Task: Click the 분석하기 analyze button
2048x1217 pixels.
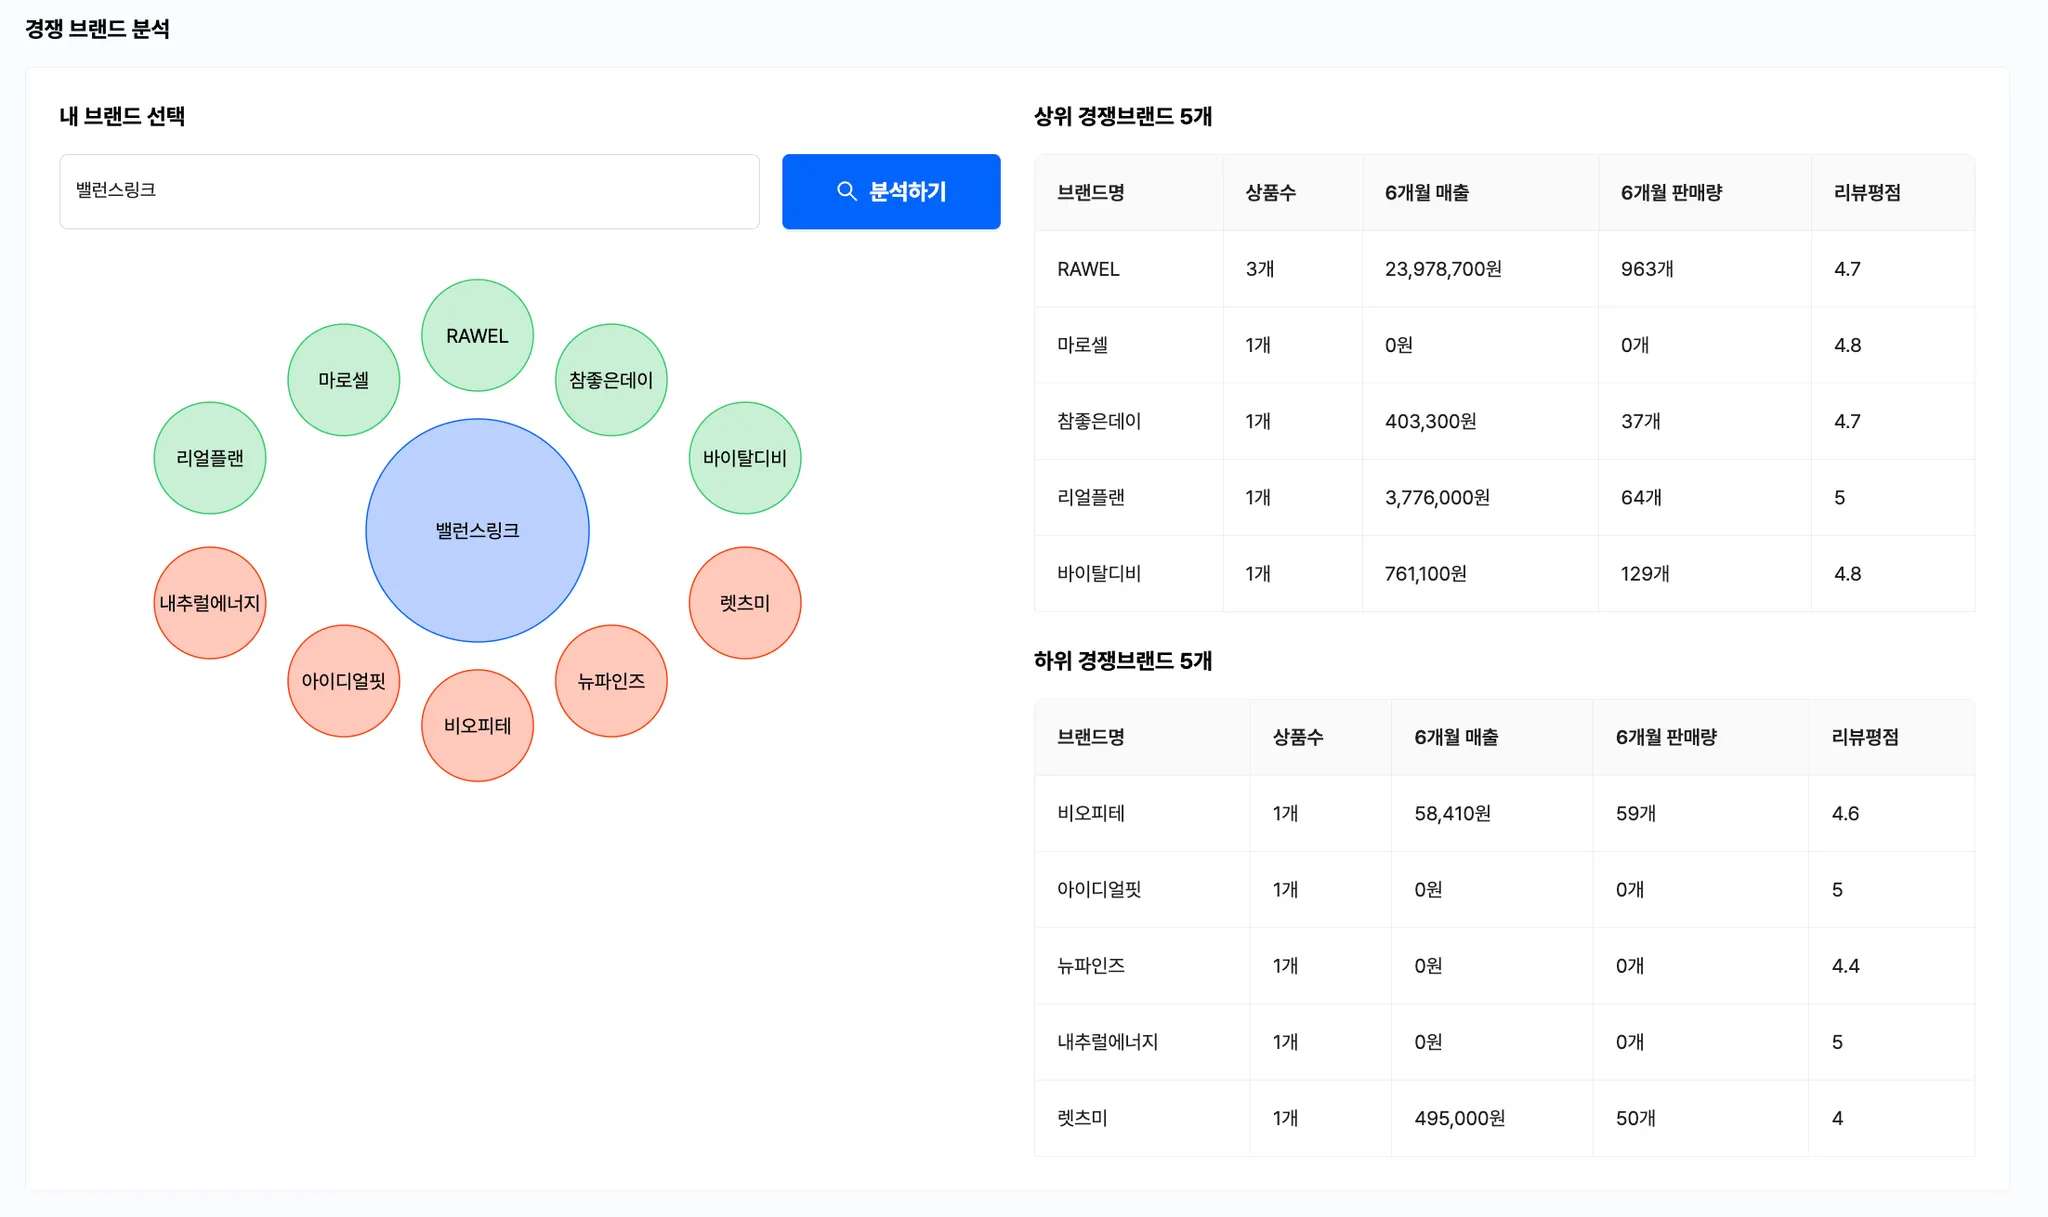Action: (890, 191)
